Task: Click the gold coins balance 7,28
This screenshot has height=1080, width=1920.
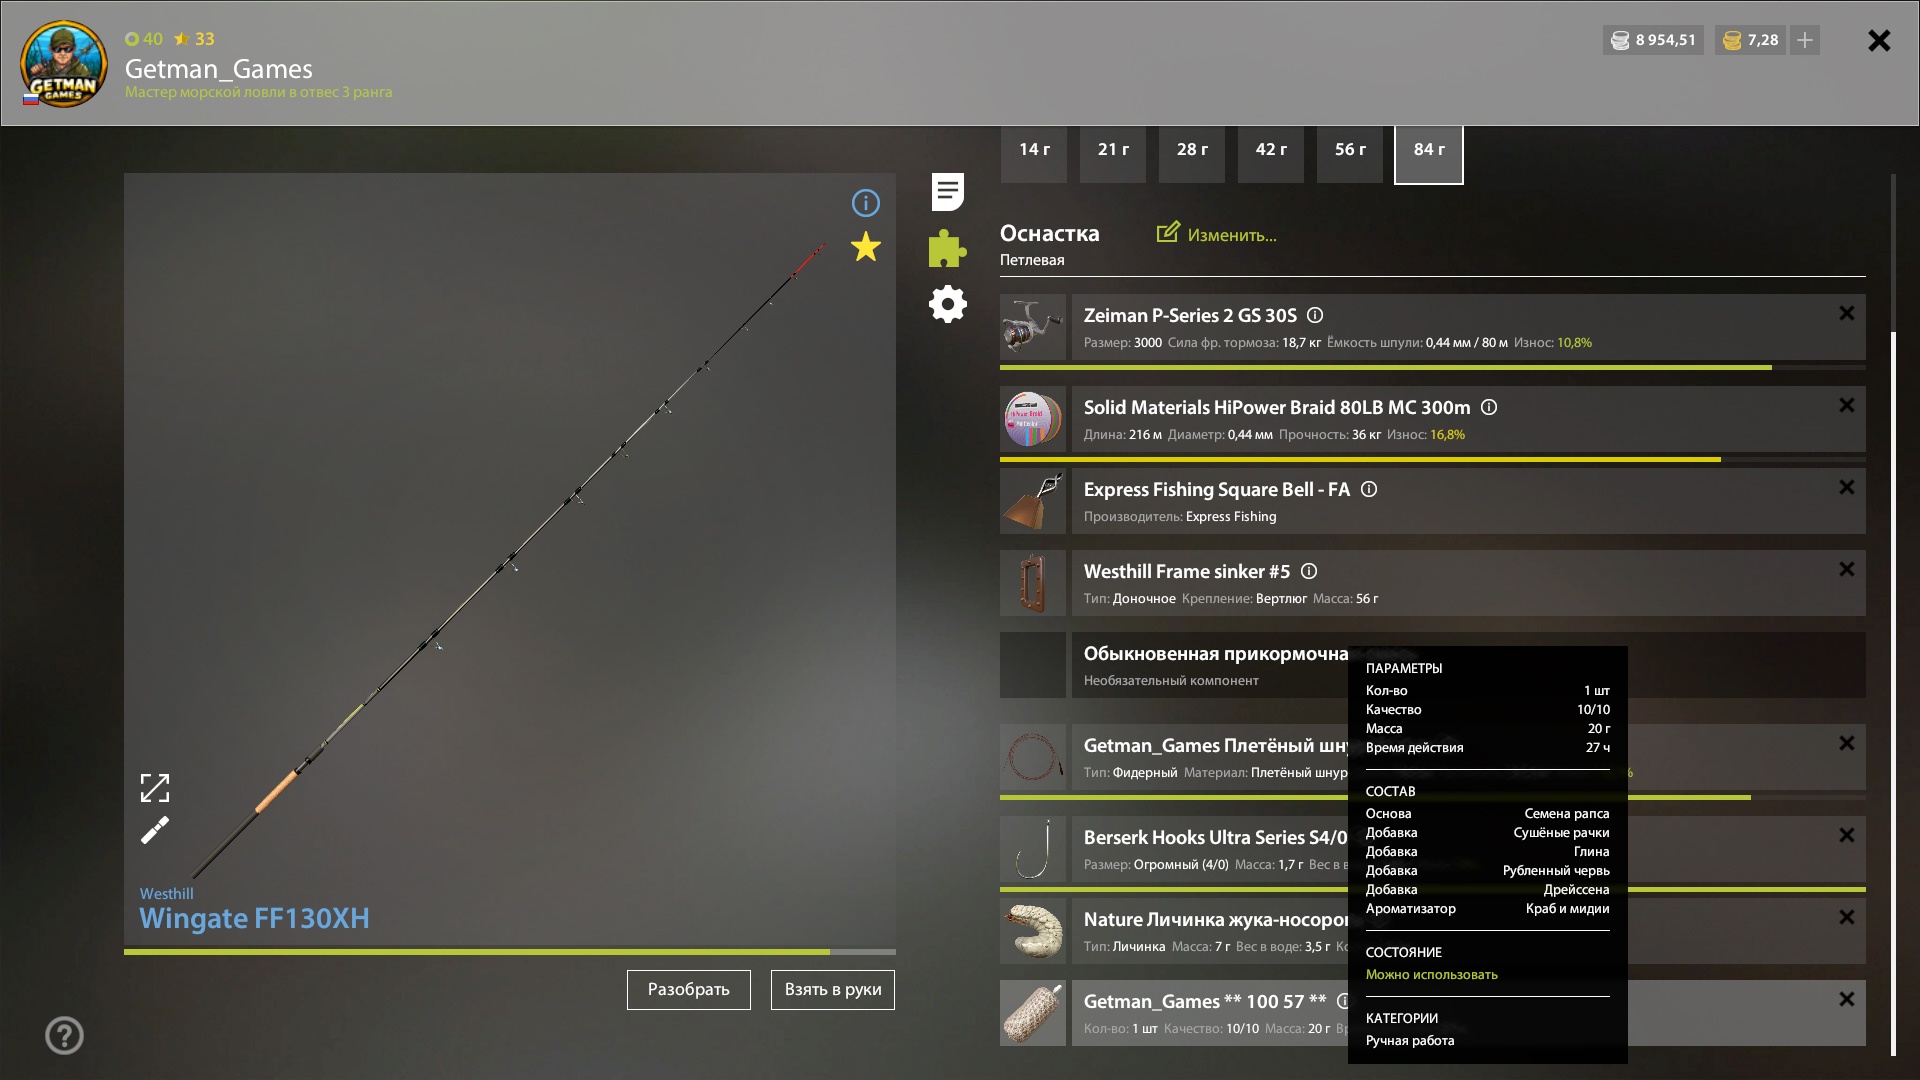Action: coord(1750,40)
